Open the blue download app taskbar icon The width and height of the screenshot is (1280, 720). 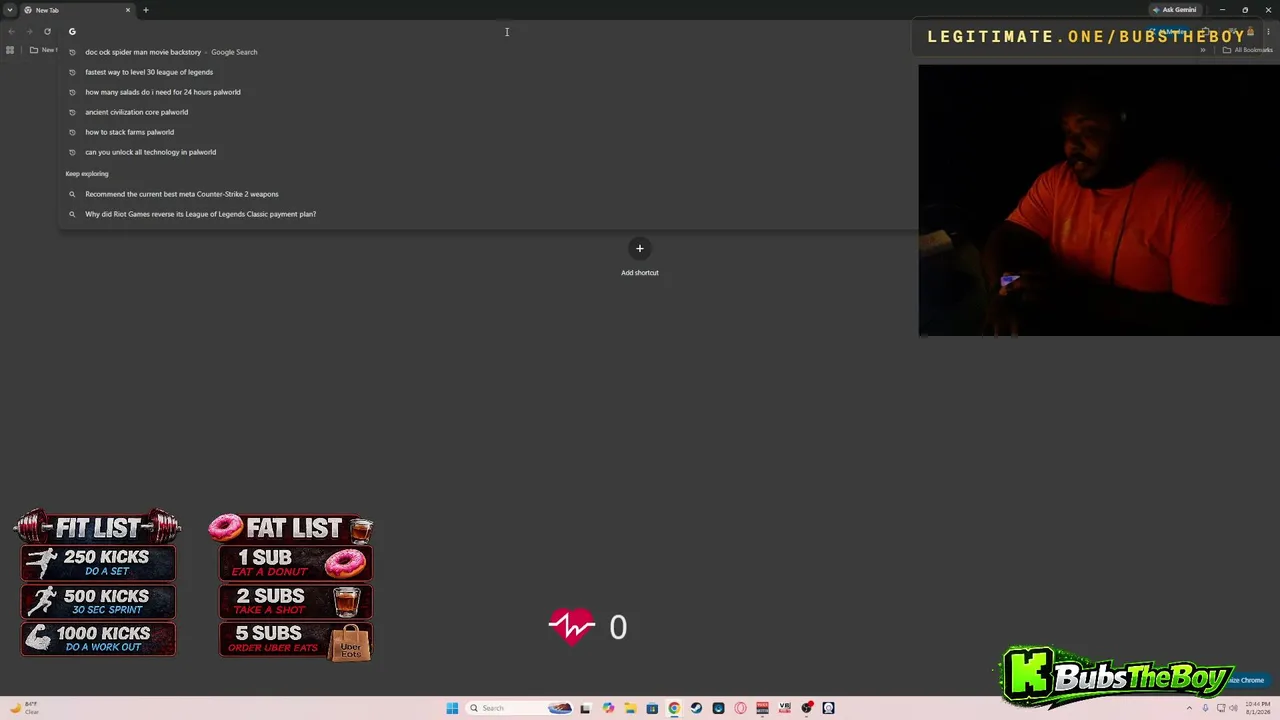click(x=652, y=708)
